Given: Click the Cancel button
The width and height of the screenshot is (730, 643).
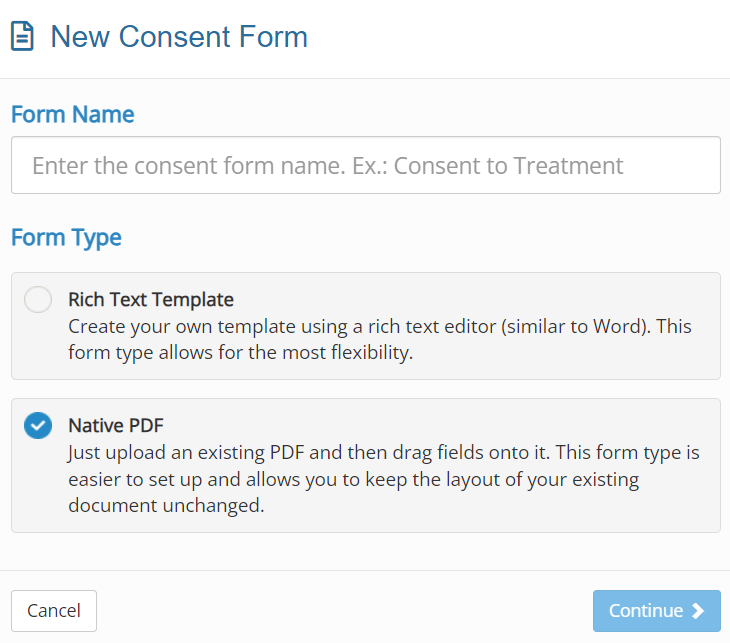Looking at the screenshot, I should click(x=54, y=611).
